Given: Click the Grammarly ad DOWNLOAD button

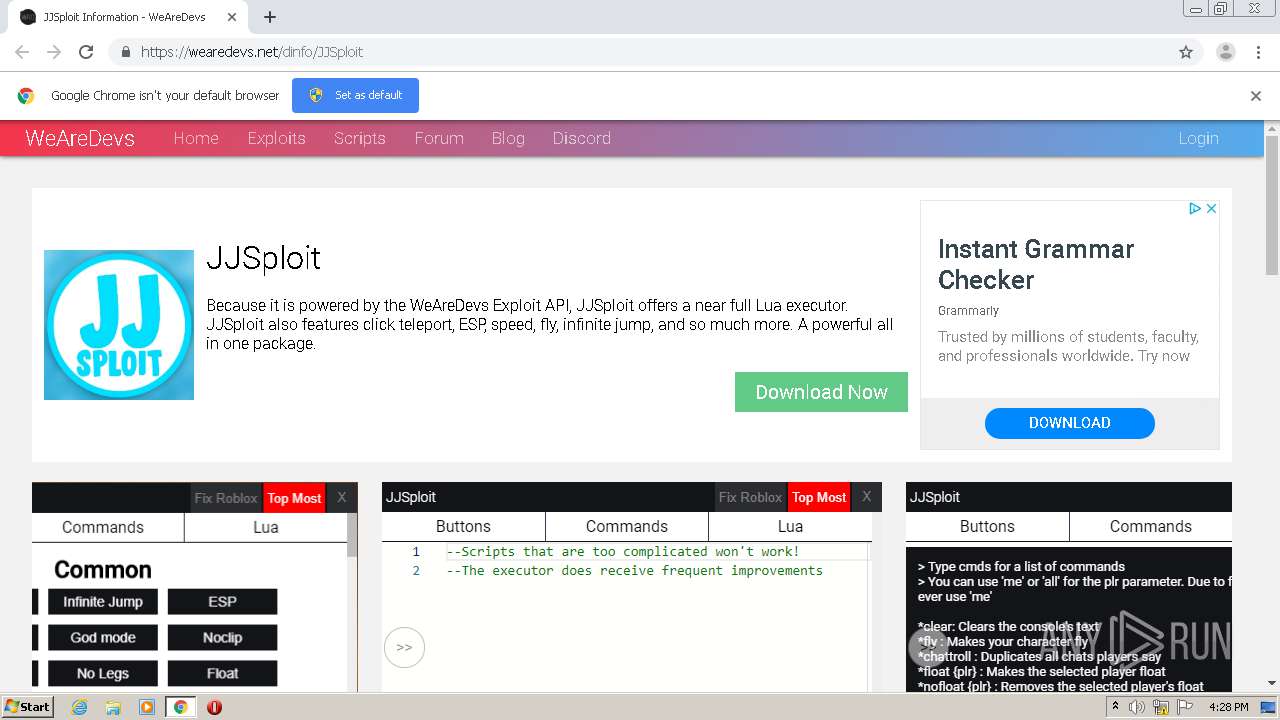Looking at the screenshot, I should click(1070, 423).
